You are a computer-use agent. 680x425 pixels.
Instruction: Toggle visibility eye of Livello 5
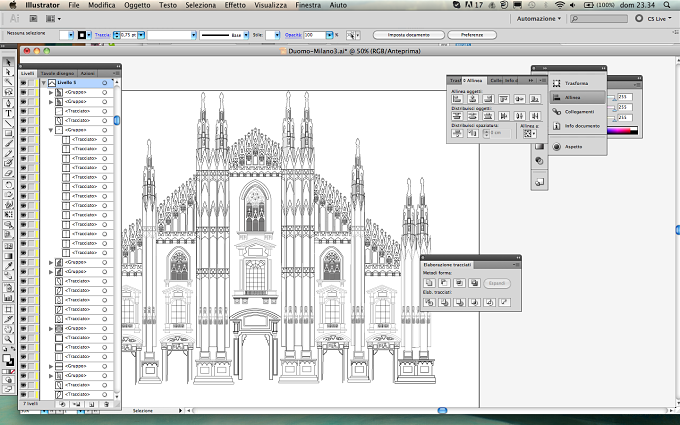click(23, 82)
